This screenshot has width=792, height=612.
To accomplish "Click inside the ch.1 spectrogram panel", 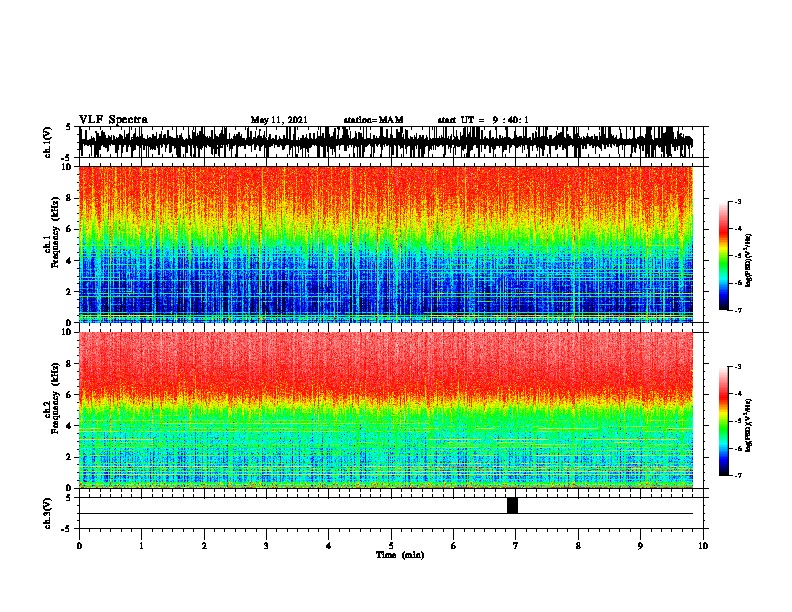I will pos(385,244).
